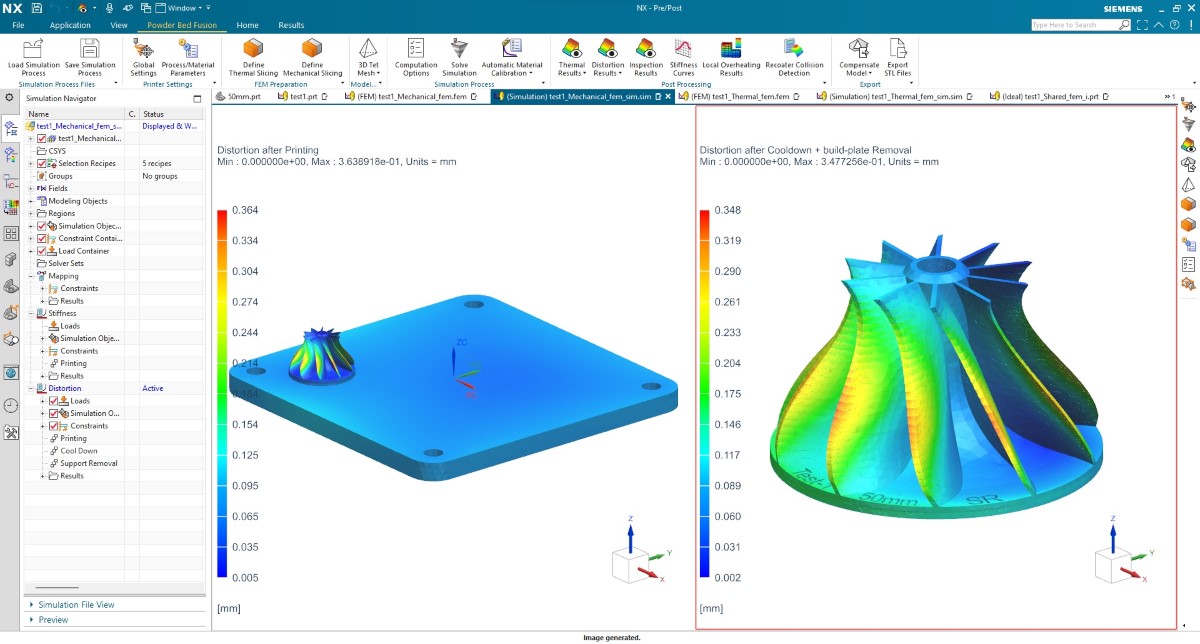The image size is (1200, 644).
Task: Click the Type Here to Search field
Action: [1076, 25]
